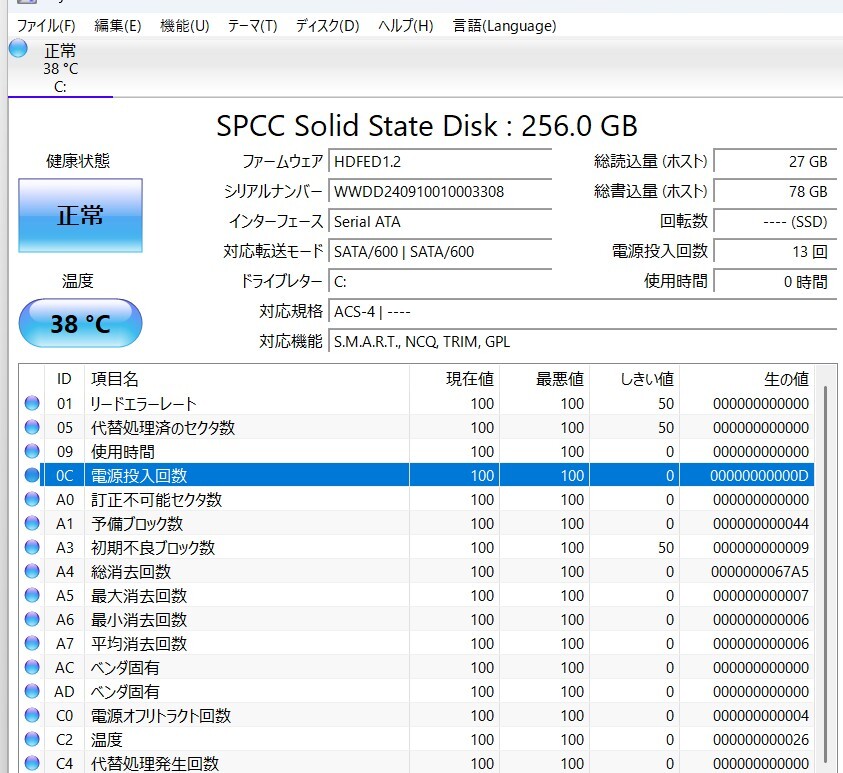Click the standard field ACS-4 | ----

coord(583,312)
